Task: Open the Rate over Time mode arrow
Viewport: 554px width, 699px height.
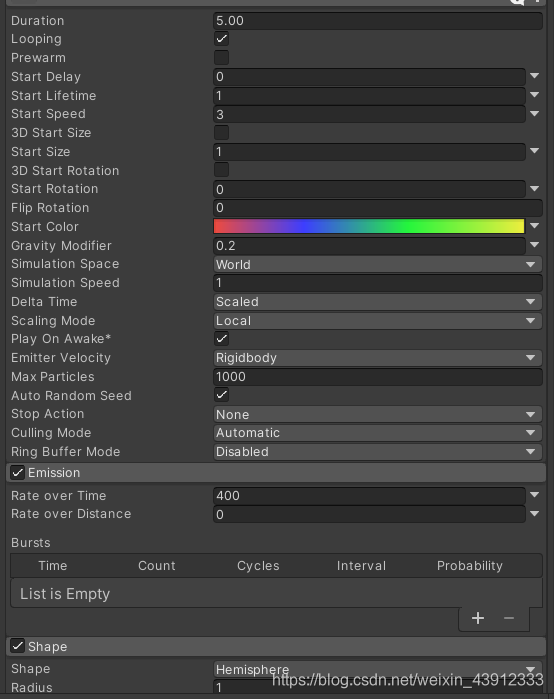Action: coord(534,495)
